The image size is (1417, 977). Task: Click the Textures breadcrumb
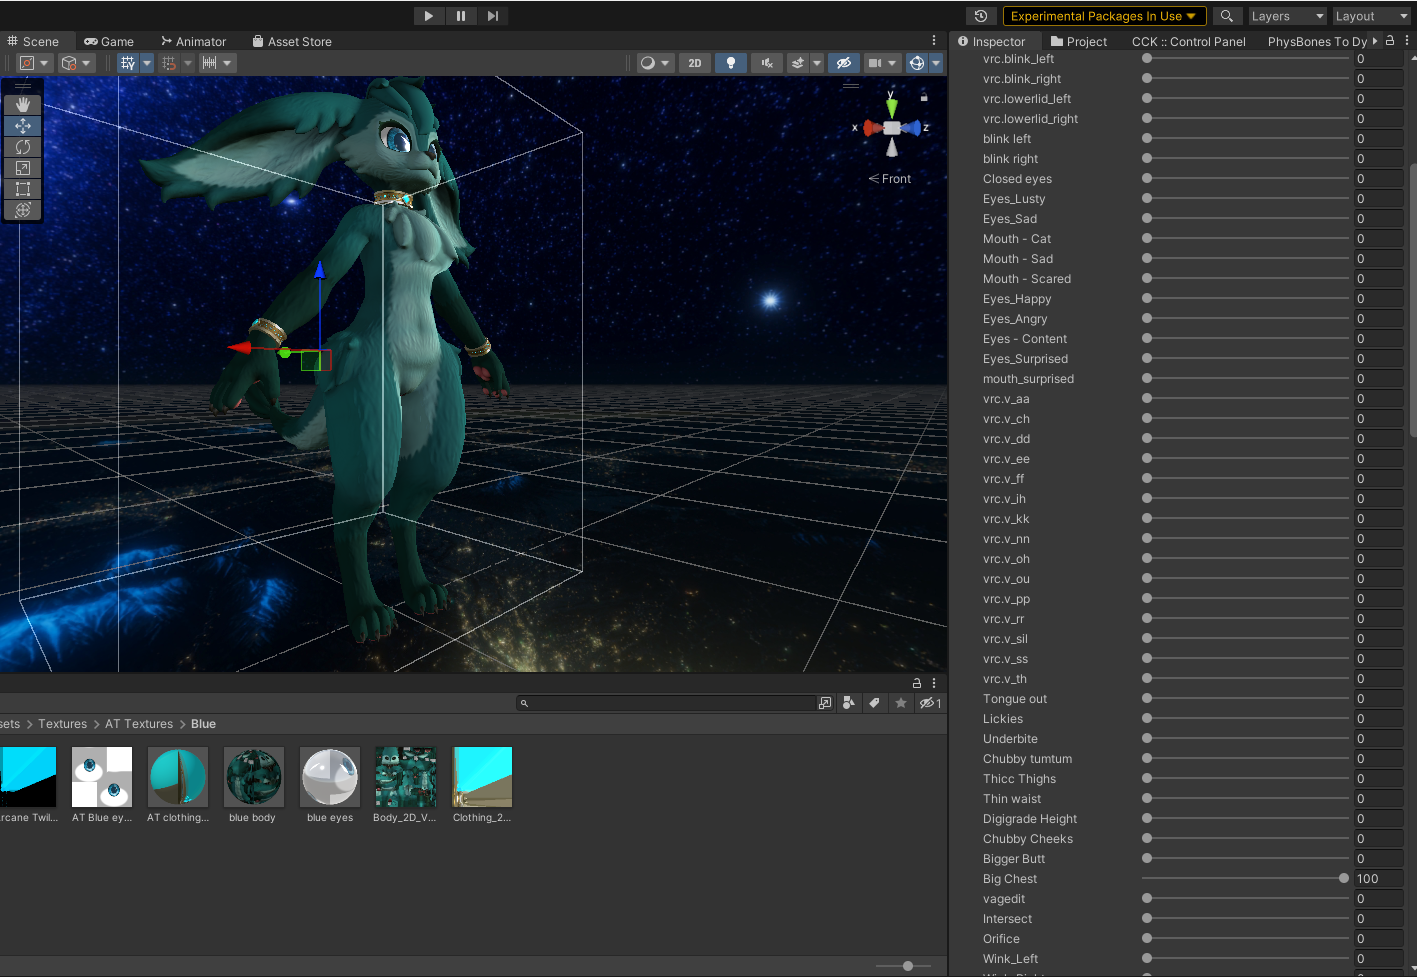click(x=62, y=724)
